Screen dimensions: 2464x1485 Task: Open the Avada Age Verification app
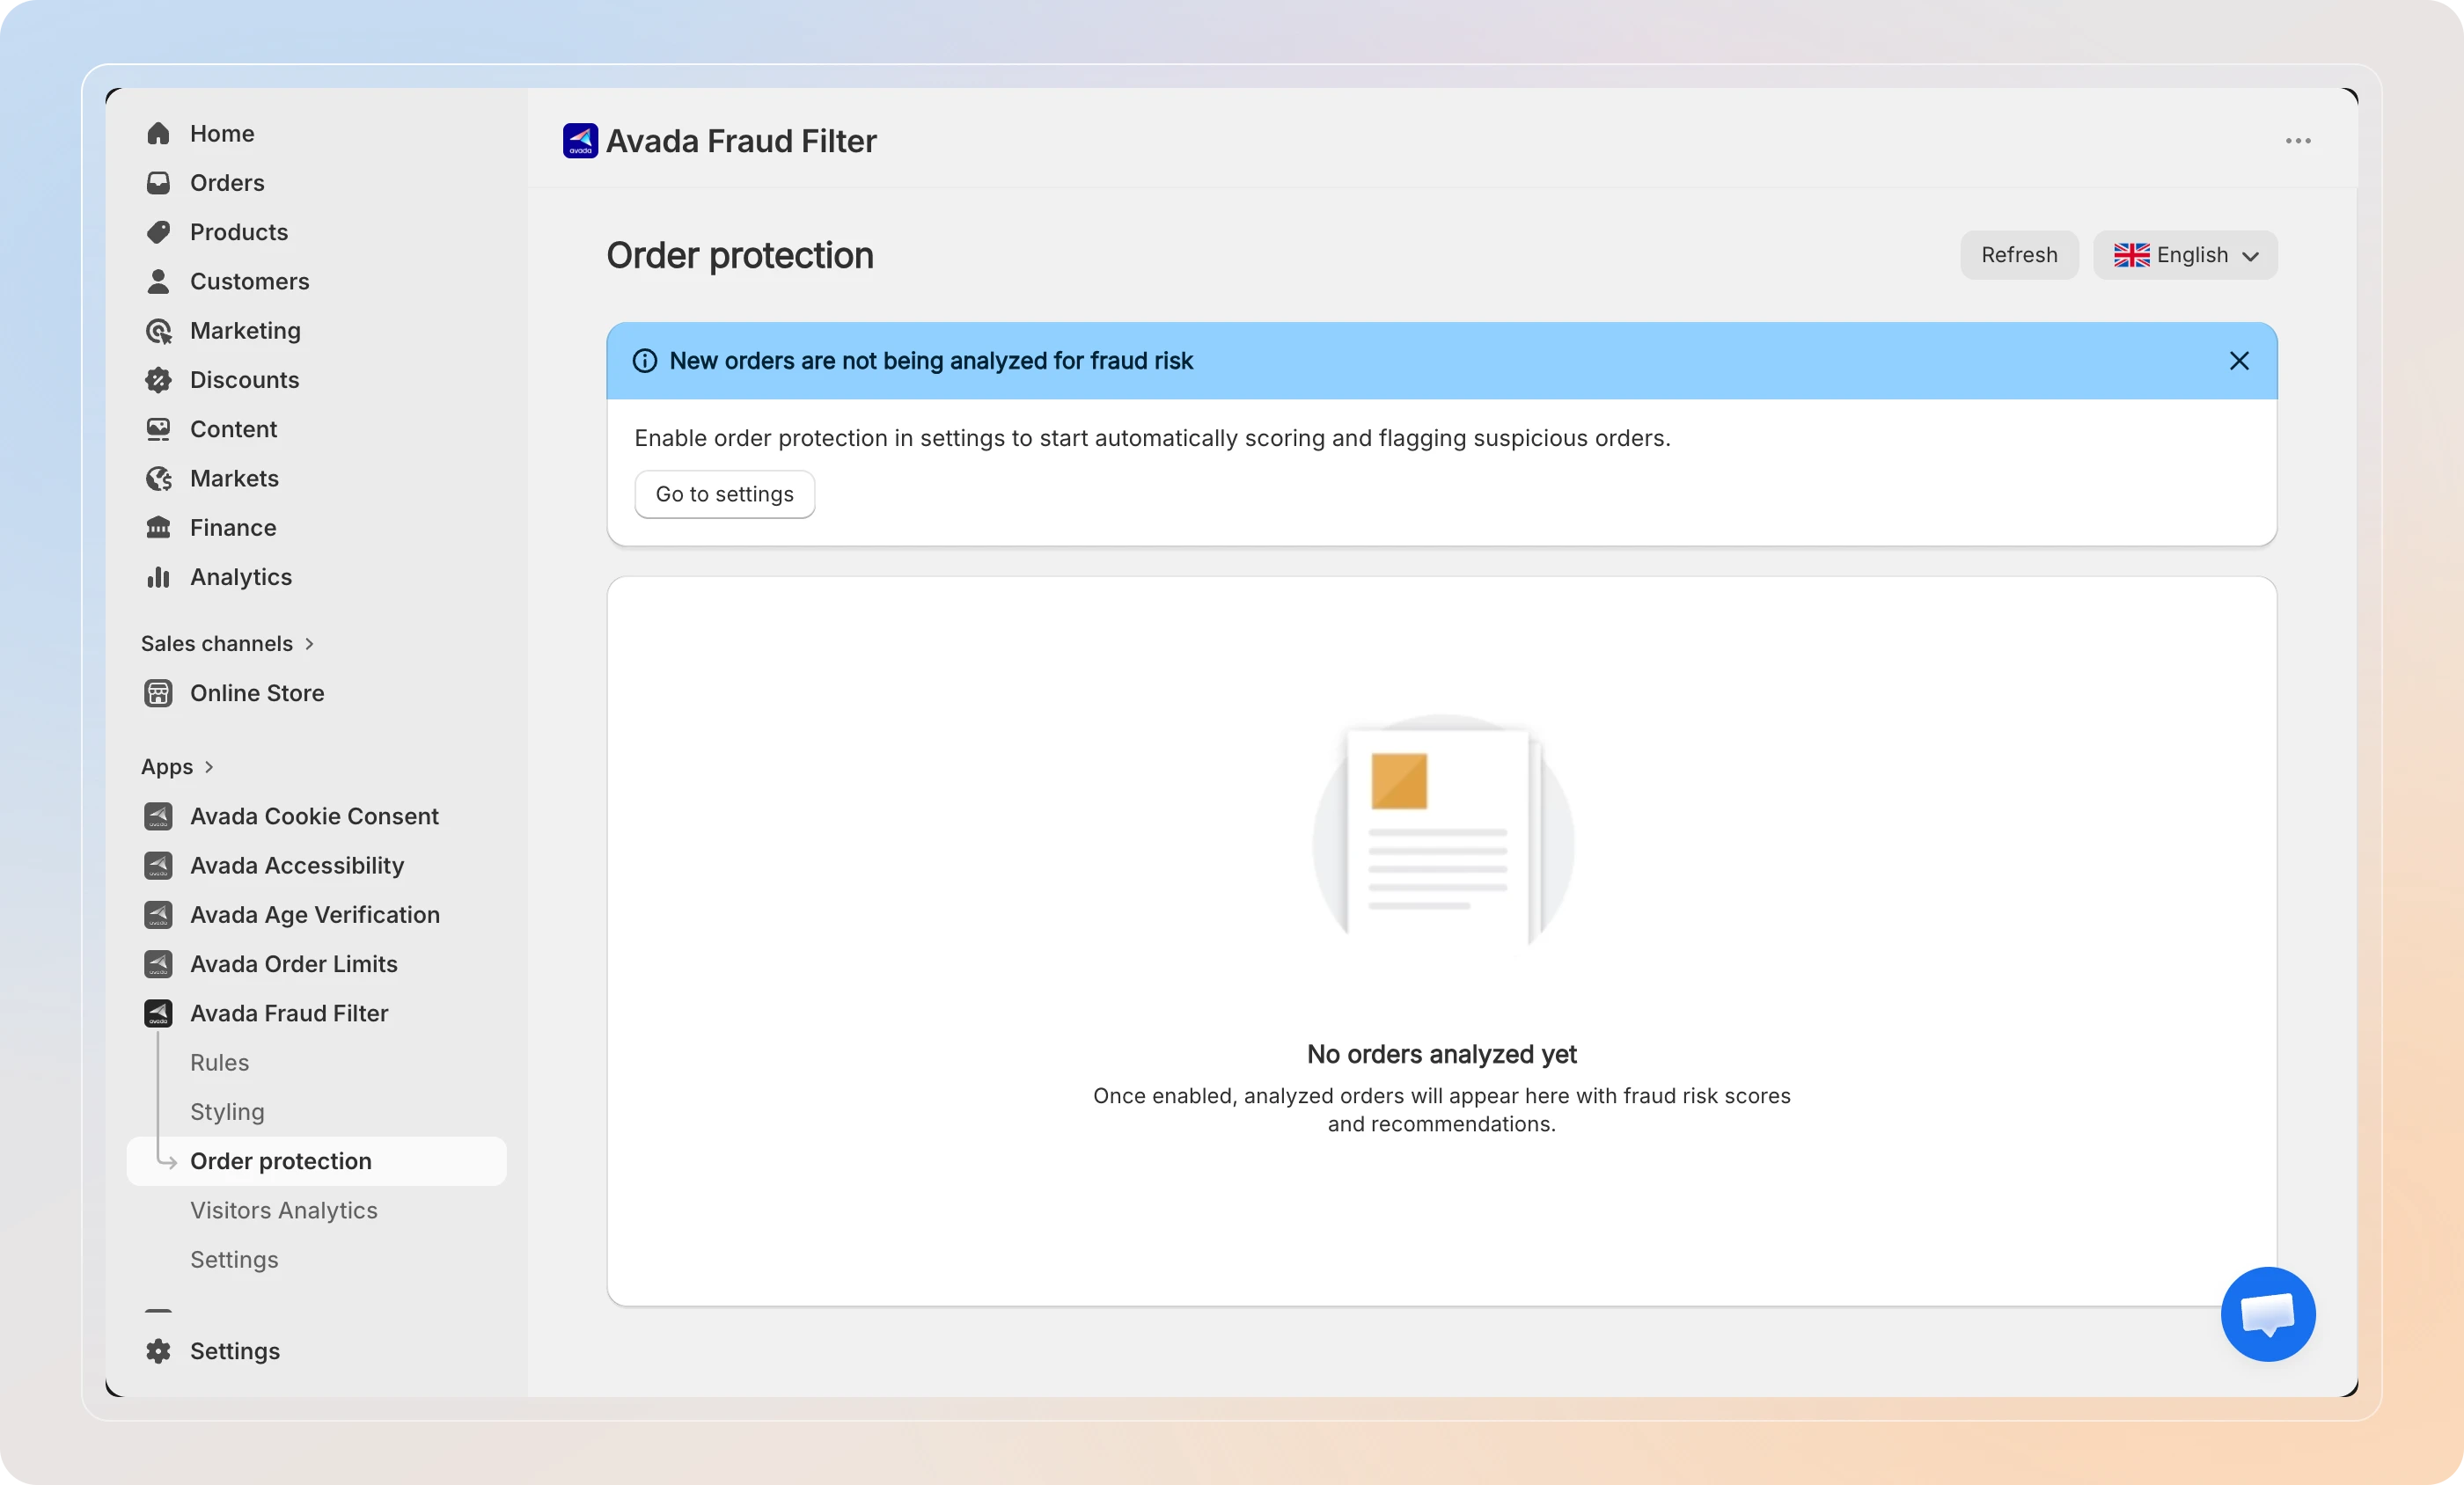(315, 914)
